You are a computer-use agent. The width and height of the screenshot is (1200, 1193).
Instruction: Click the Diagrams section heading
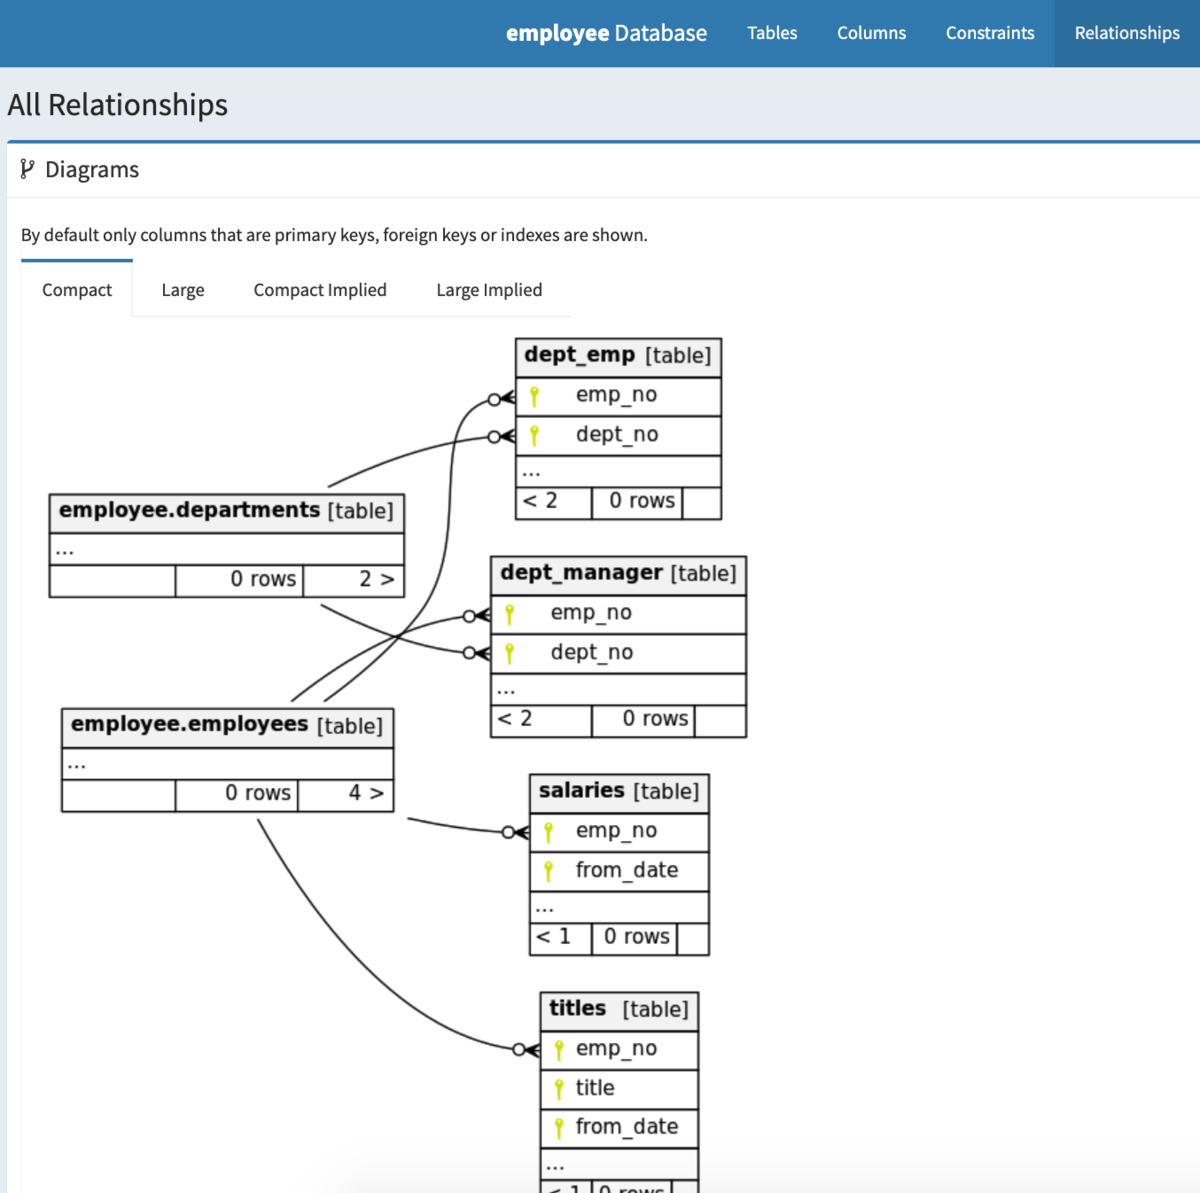click(x=92, y=170)
